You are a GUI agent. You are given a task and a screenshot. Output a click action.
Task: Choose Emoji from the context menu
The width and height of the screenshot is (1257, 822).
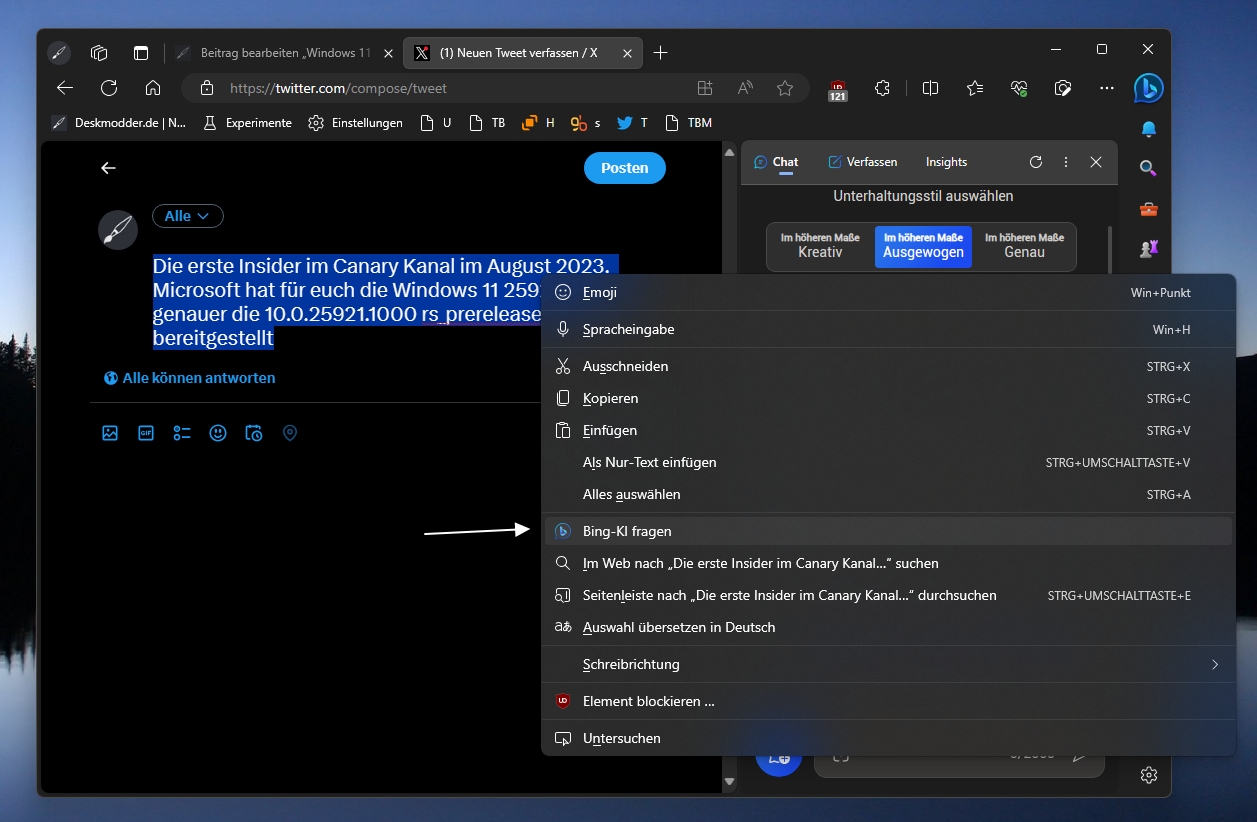888,293
